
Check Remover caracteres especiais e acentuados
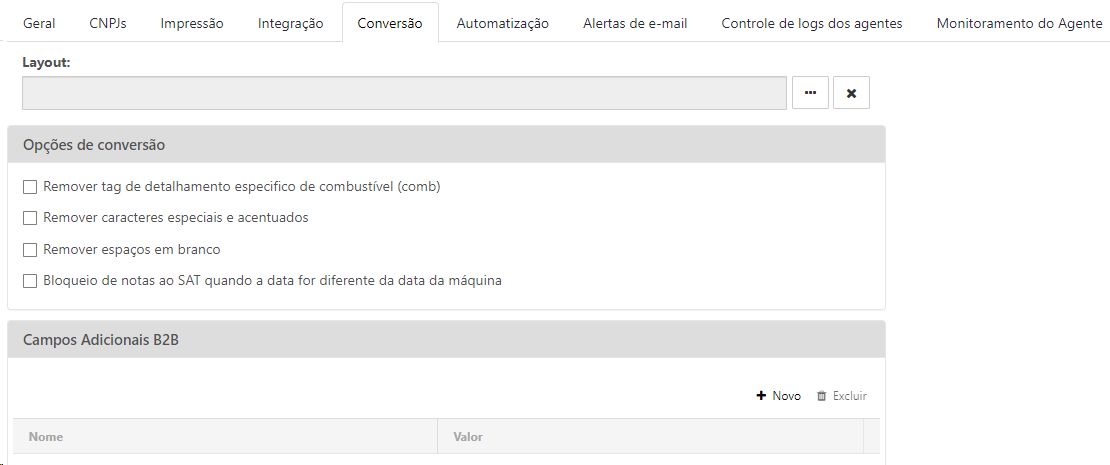click(30, 218)
